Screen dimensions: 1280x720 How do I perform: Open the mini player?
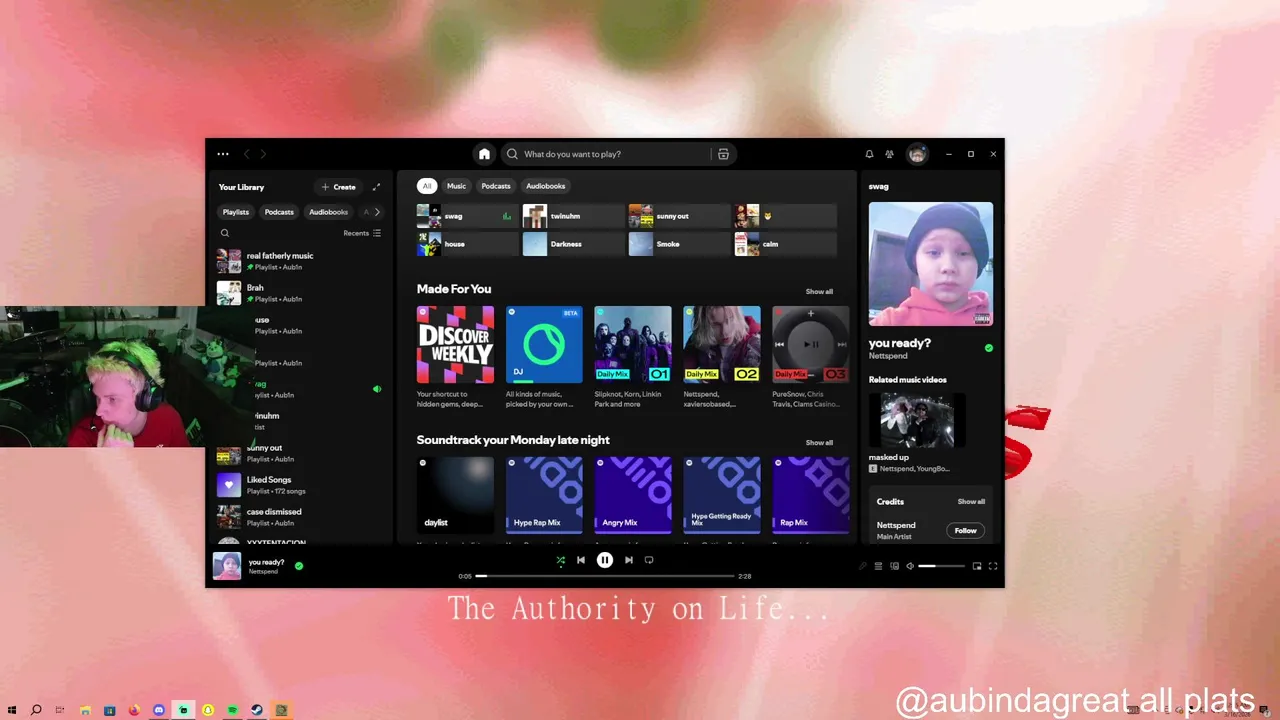tap(977, 566)
